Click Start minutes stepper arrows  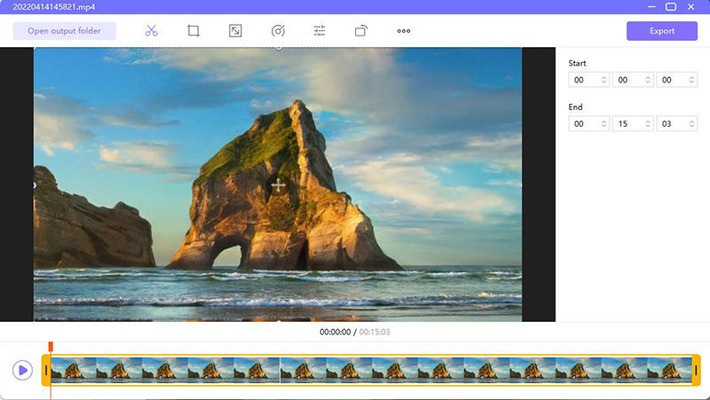pyautogui.click(x=646, y=80)
